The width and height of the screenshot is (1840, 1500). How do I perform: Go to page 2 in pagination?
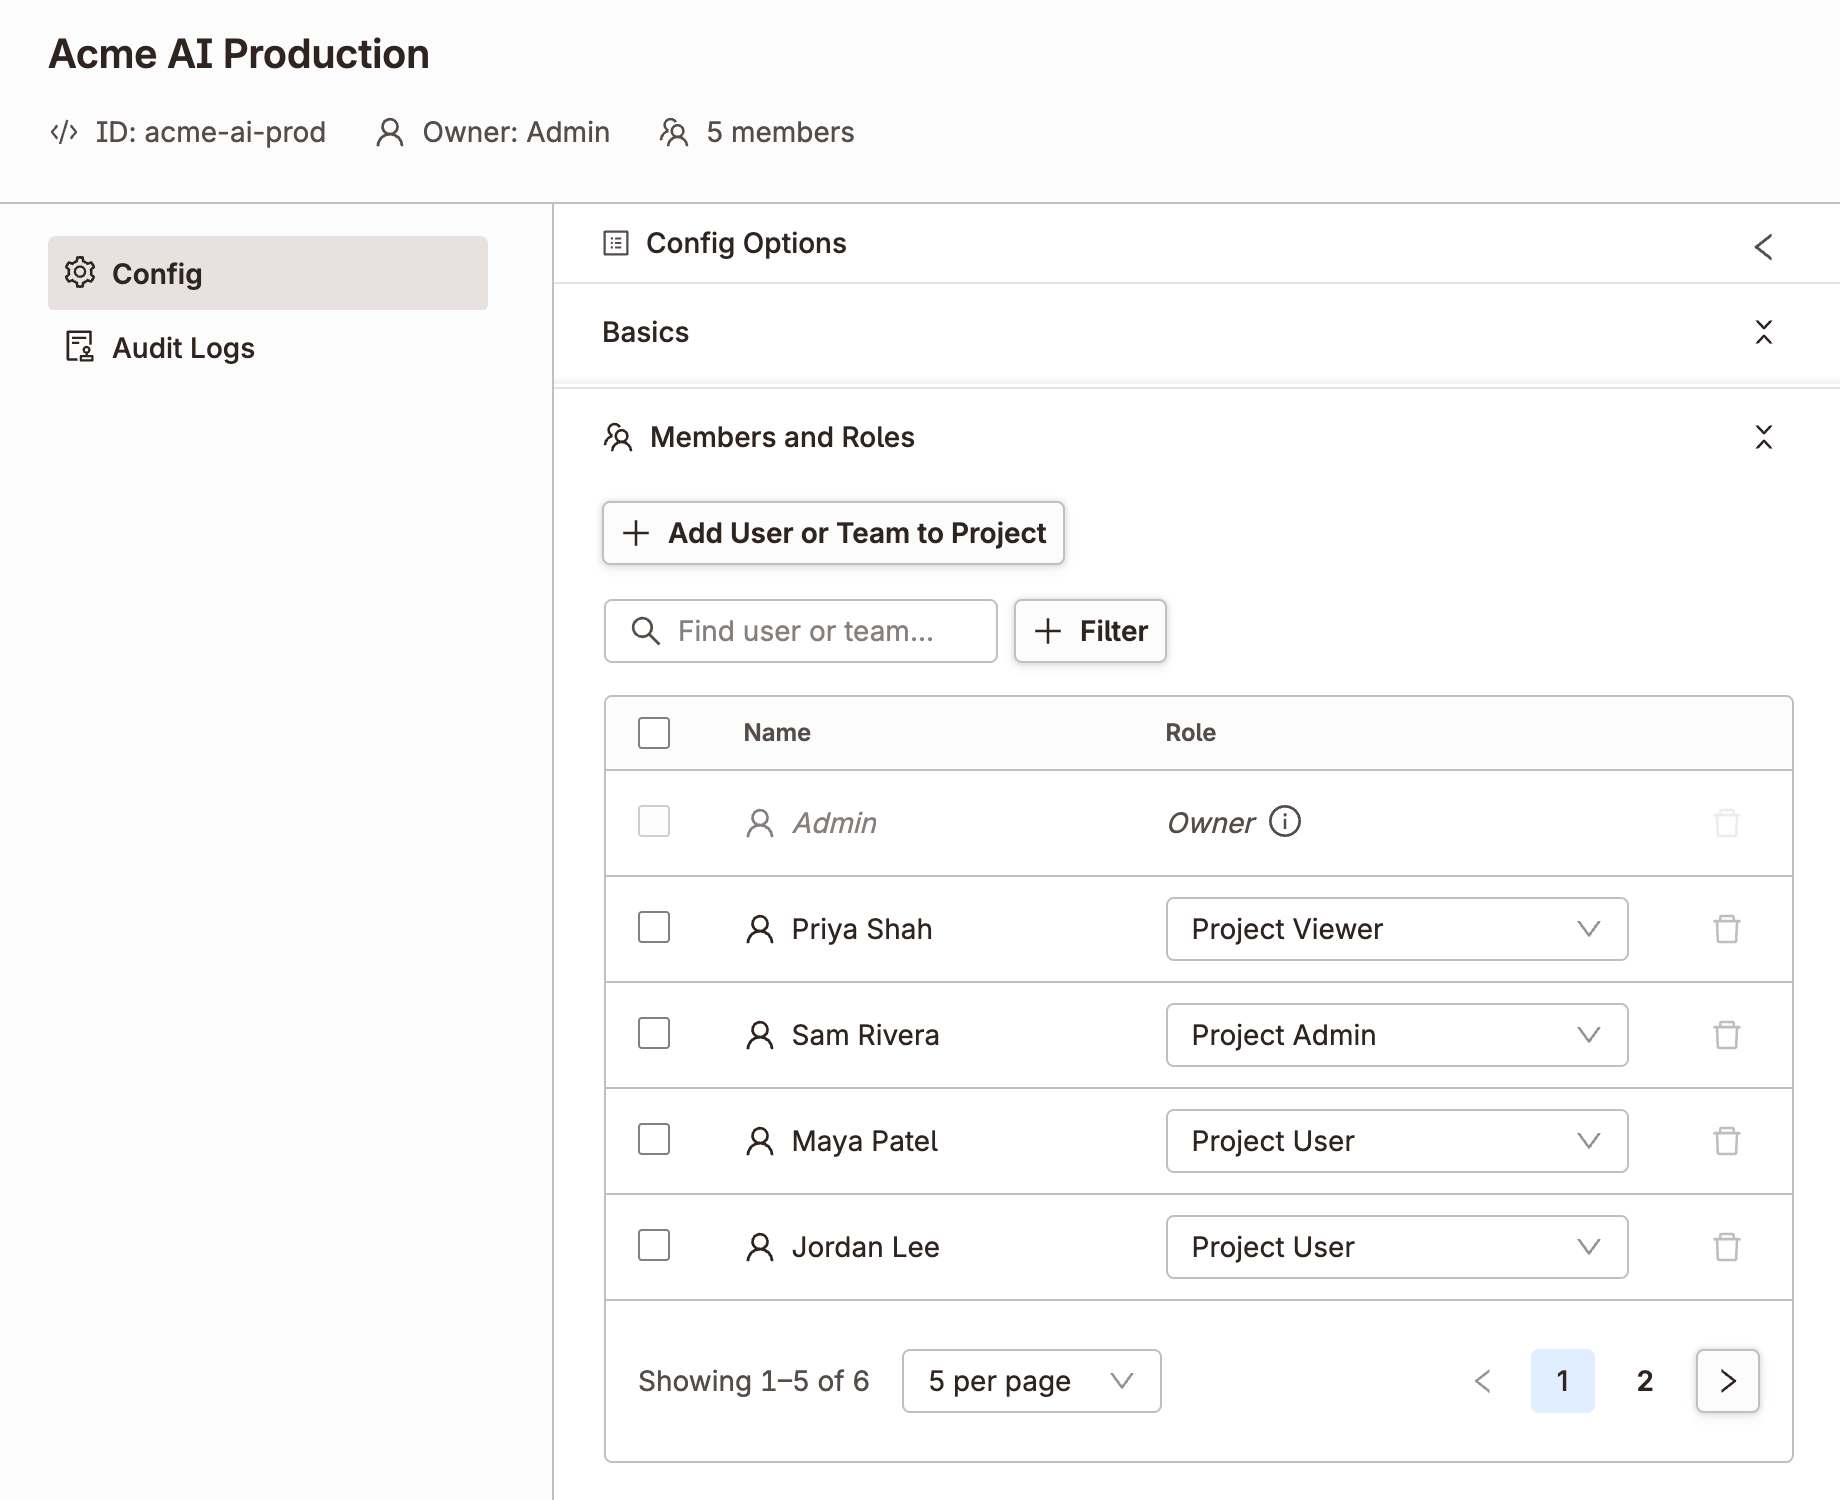[x=1645, y=1381]
